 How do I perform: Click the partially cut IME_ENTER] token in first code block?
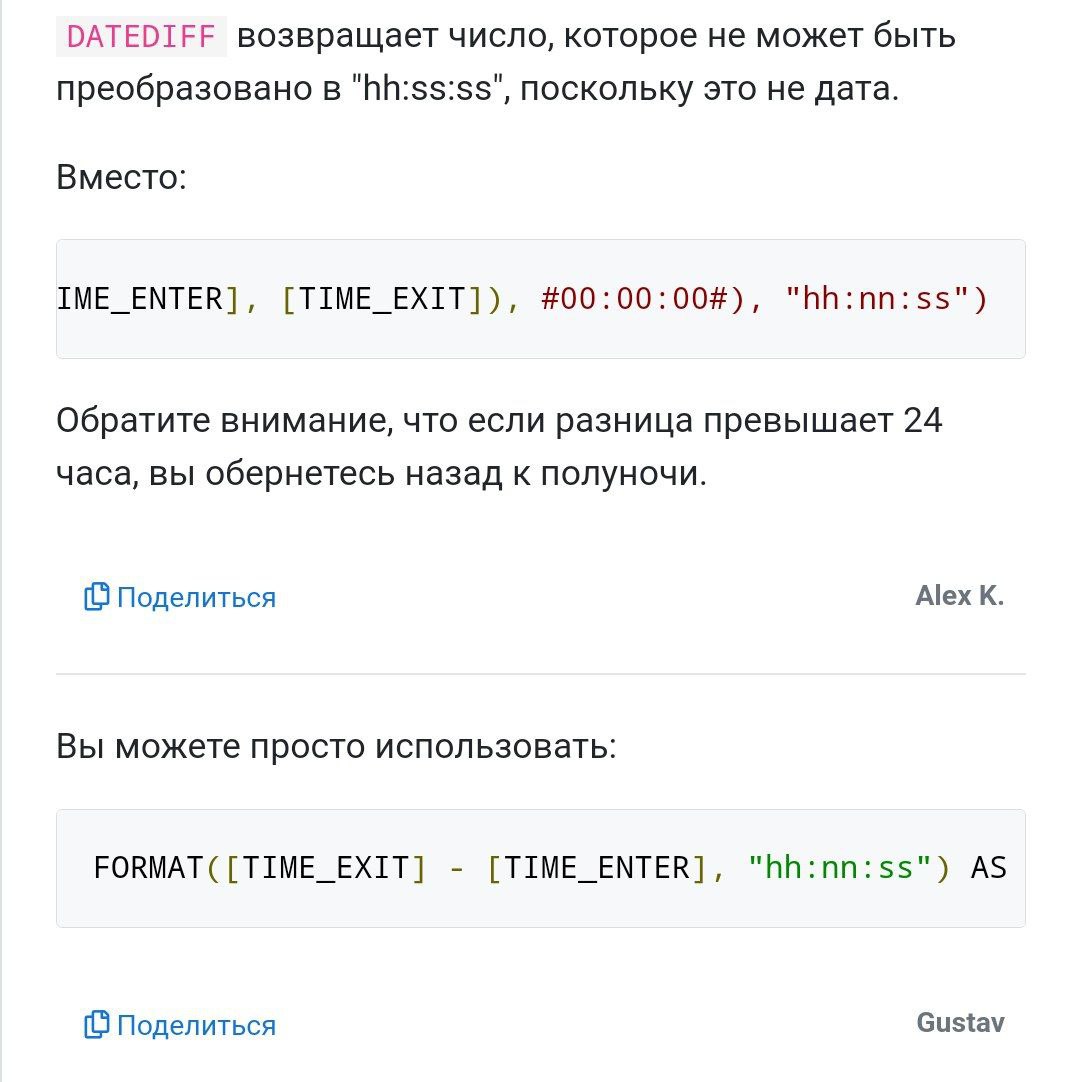(141, 299)
